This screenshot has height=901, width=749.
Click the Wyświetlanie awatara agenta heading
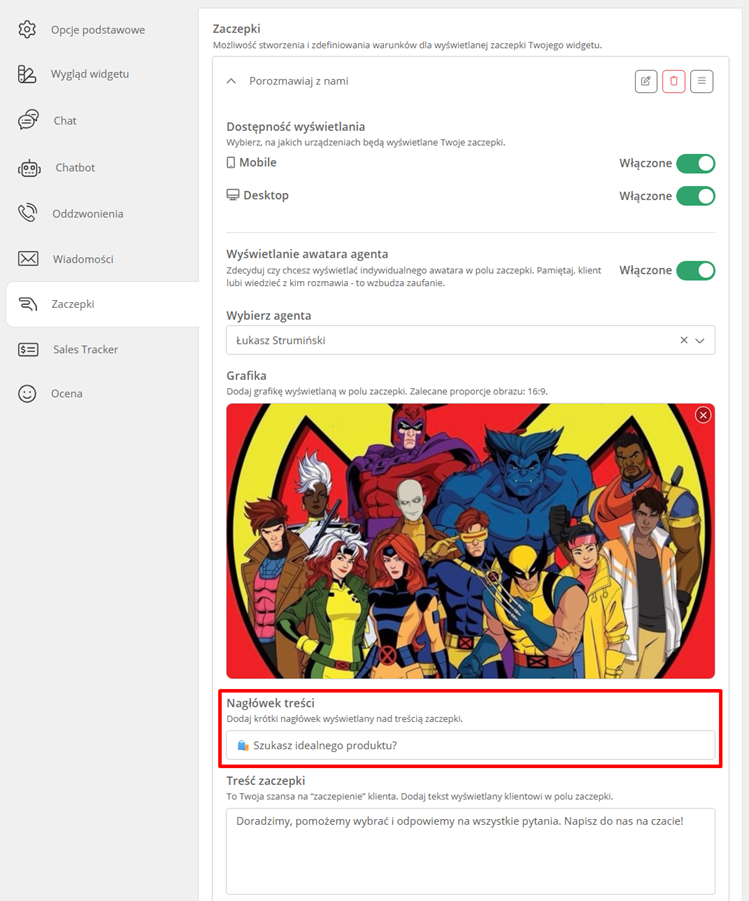(307, 254)
